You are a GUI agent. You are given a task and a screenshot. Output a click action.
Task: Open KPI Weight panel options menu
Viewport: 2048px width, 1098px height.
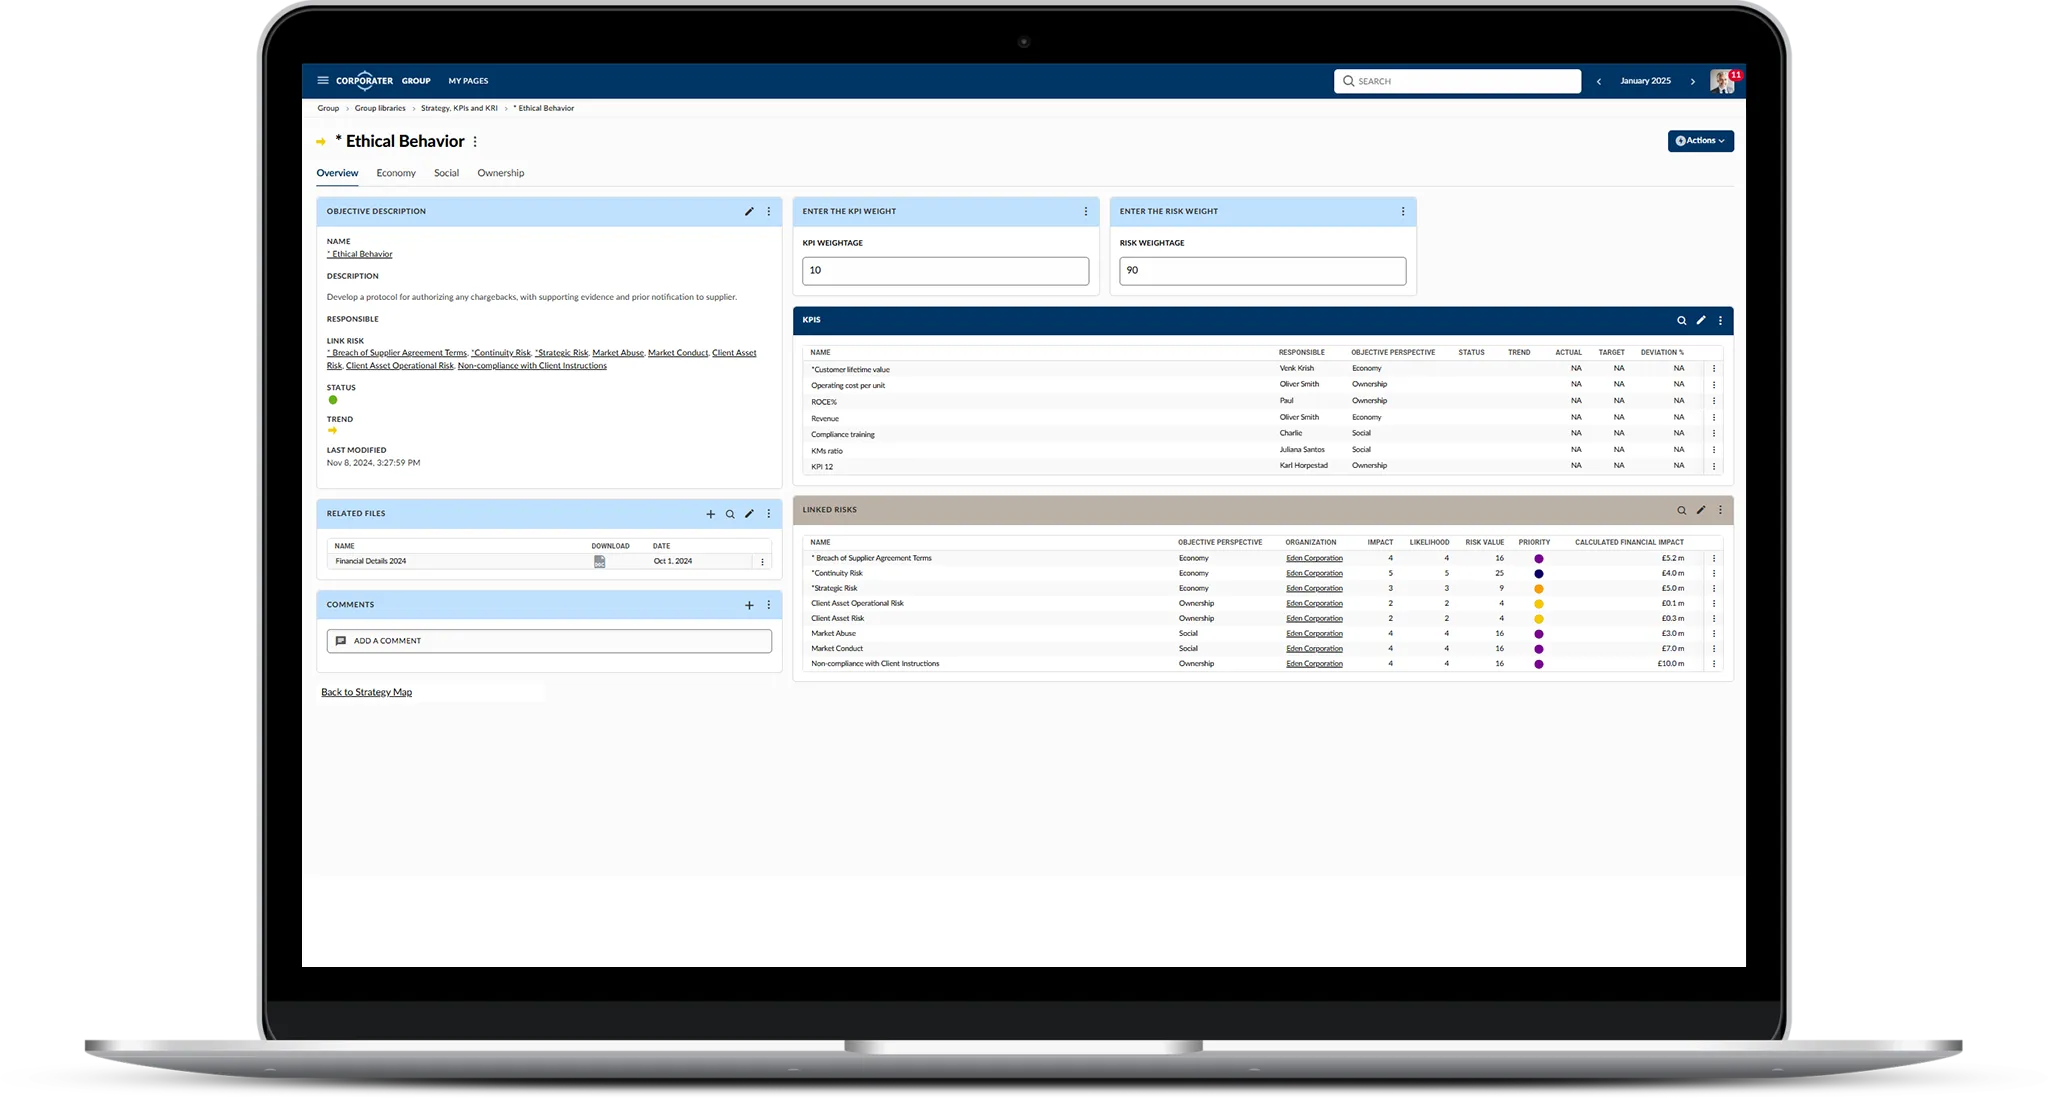[x=1085, y=211]
